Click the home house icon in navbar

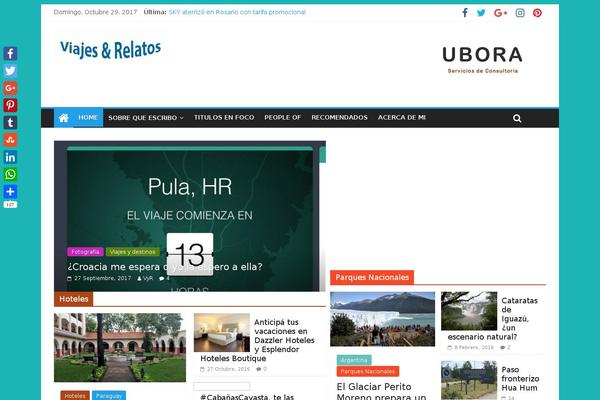tap(64, 118)
